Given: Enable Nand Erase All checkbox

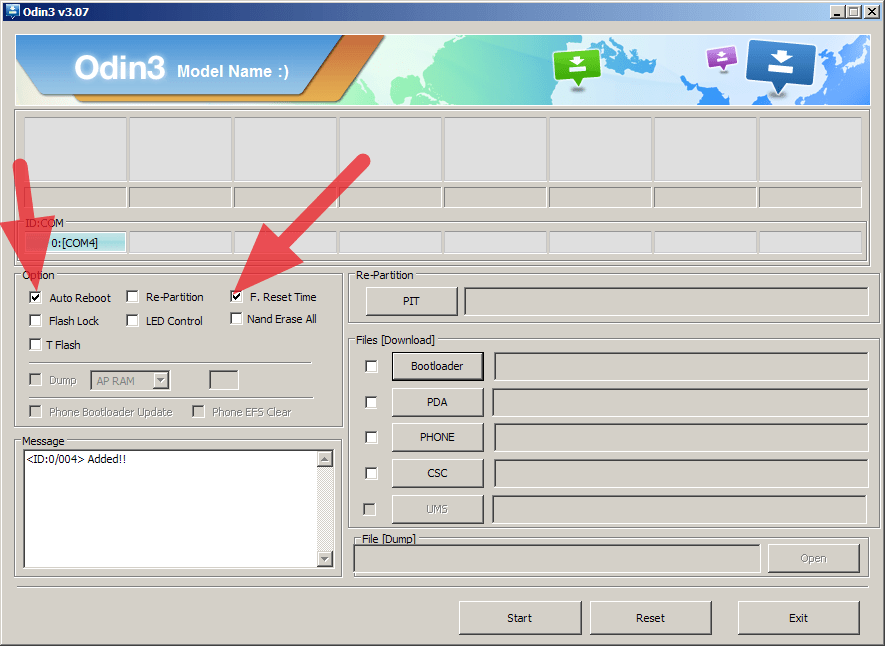Looking at the screenshot, I should (x=236, y=319).
